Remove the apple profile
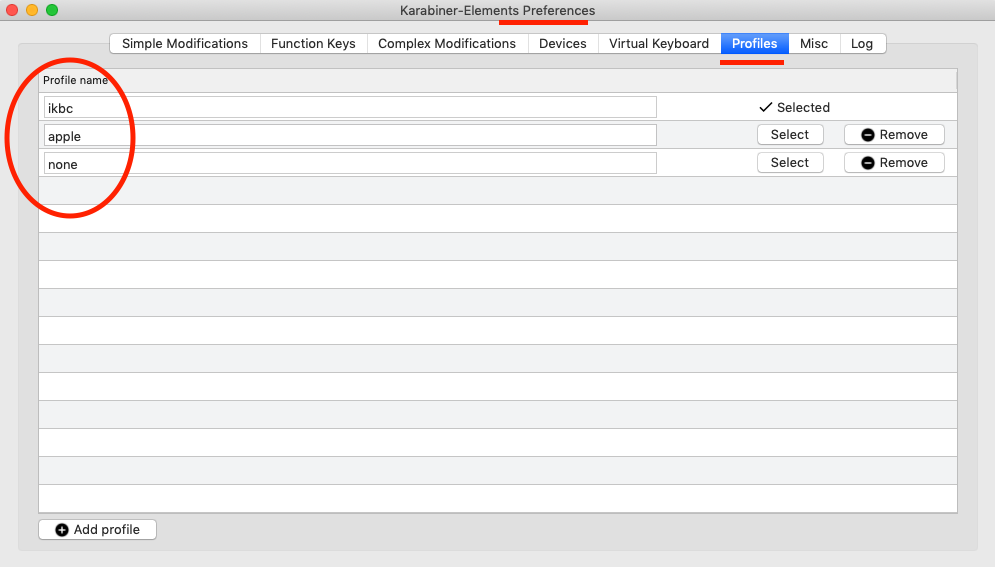 coord(894,134)
